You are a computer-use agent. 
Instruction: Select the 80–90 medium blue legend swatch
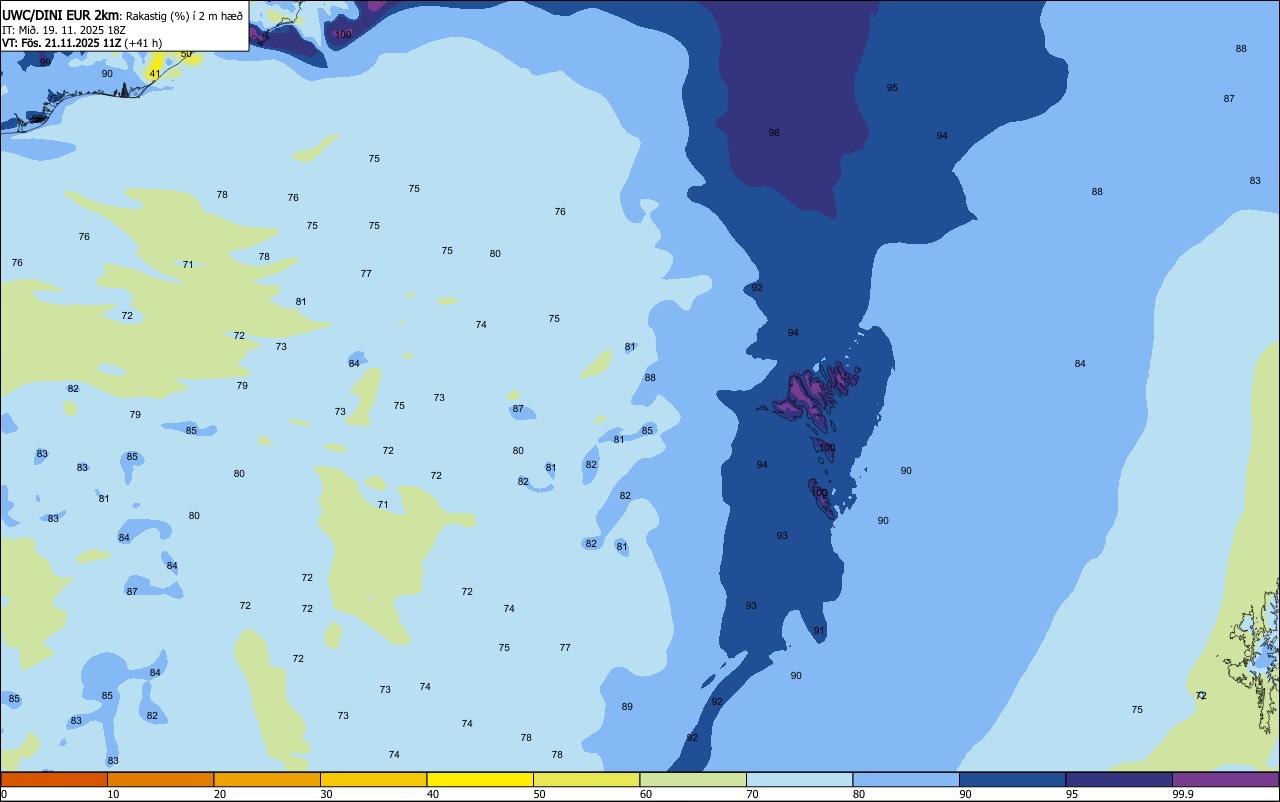906,779
